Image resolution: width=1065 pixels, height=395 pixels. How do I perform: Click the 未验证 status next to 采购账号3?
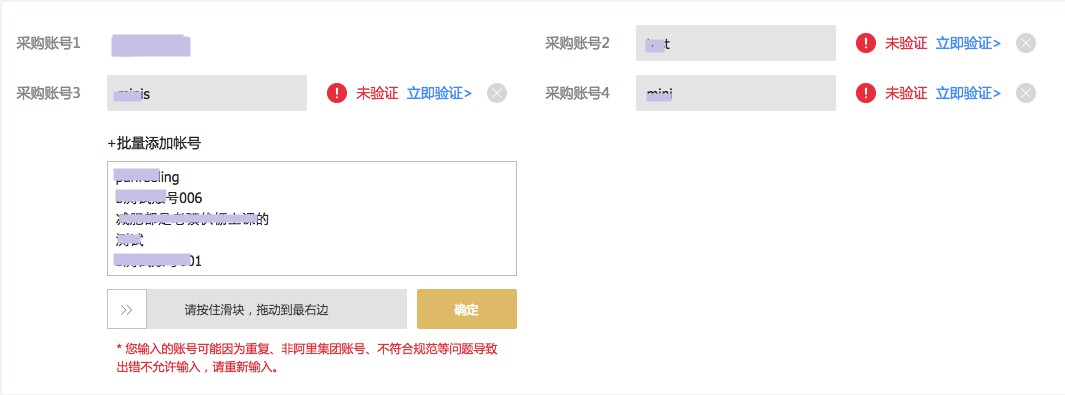coord(377,93)
